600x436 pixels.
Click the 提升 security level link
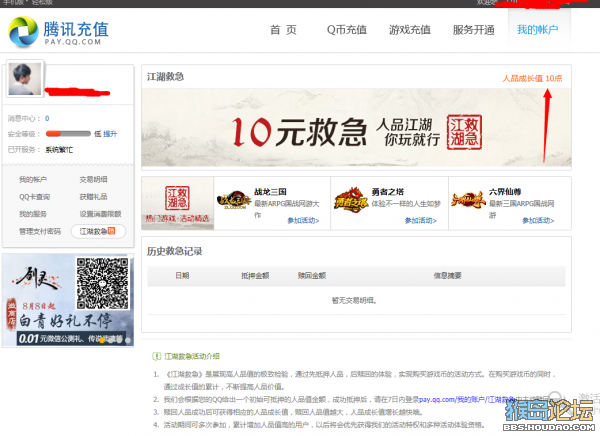tap(110, 134)
